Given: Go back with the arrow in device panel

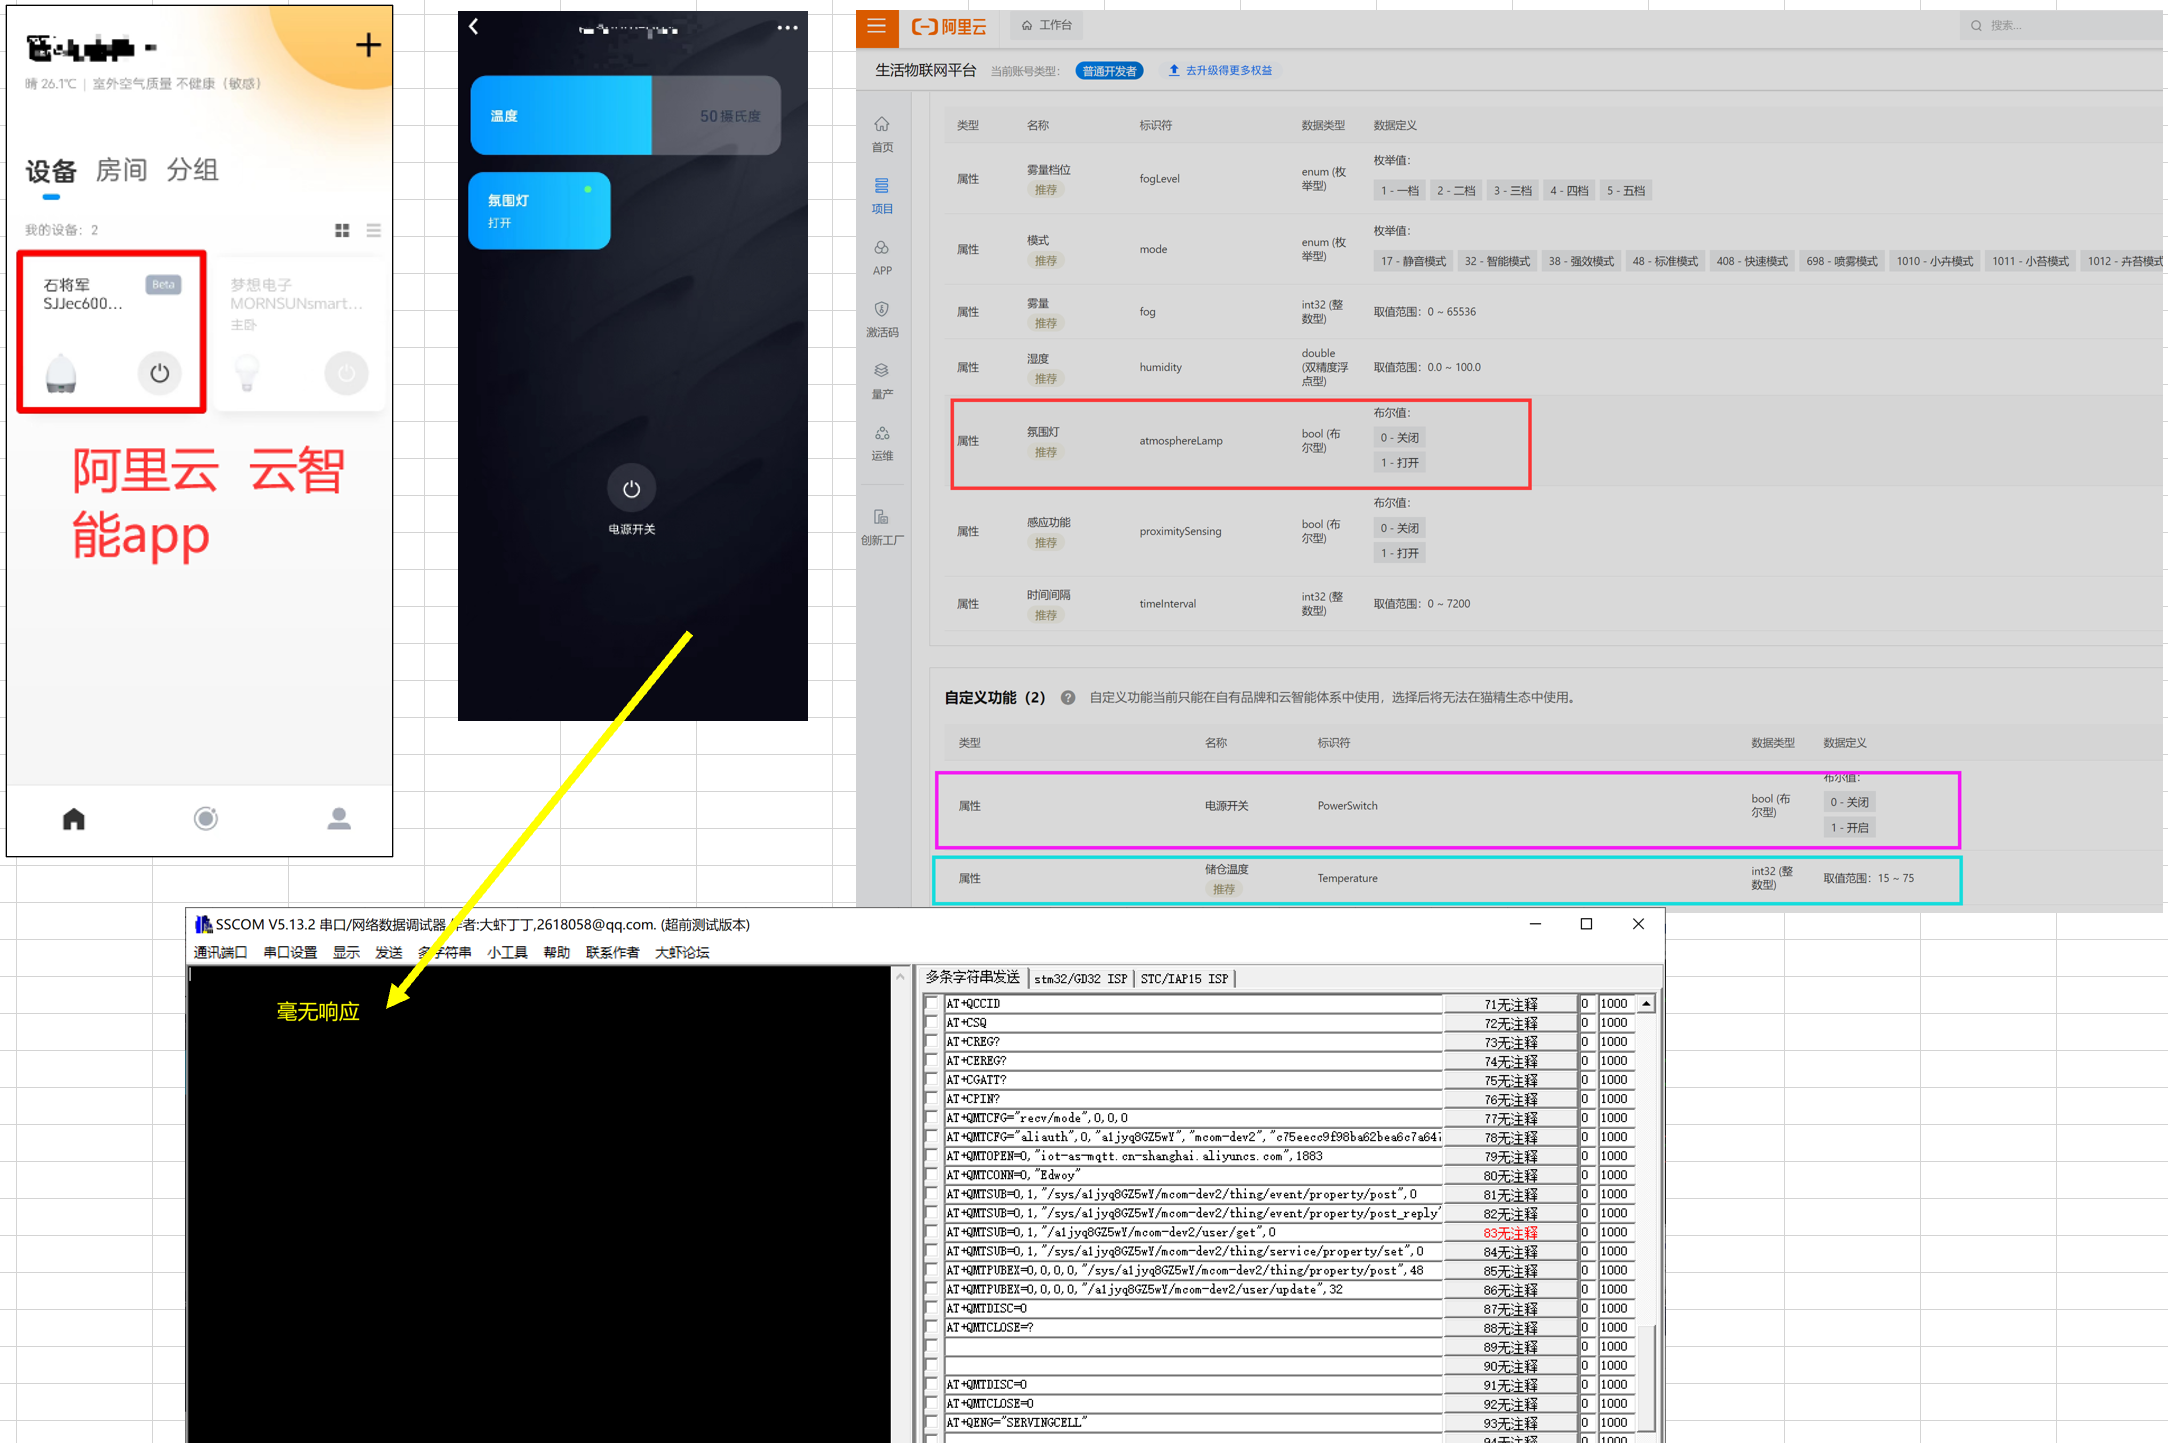Looking at the screenshot, I should coord(474,27).
